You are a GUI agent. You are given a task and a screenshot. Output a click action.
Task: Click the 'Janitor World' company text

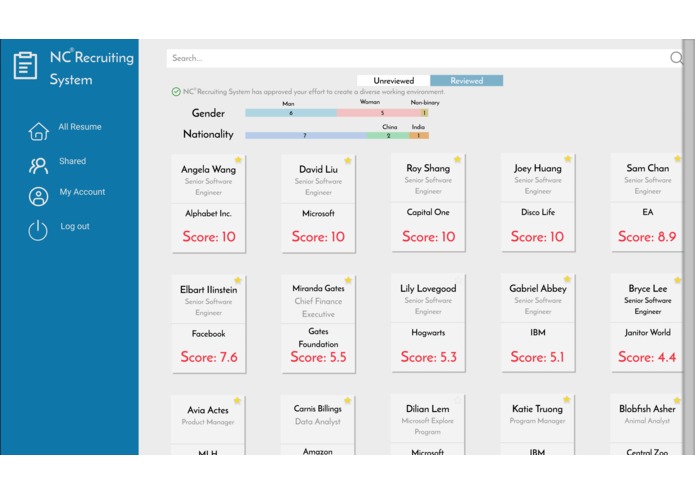pyautogui.click(x=648, y=332)
